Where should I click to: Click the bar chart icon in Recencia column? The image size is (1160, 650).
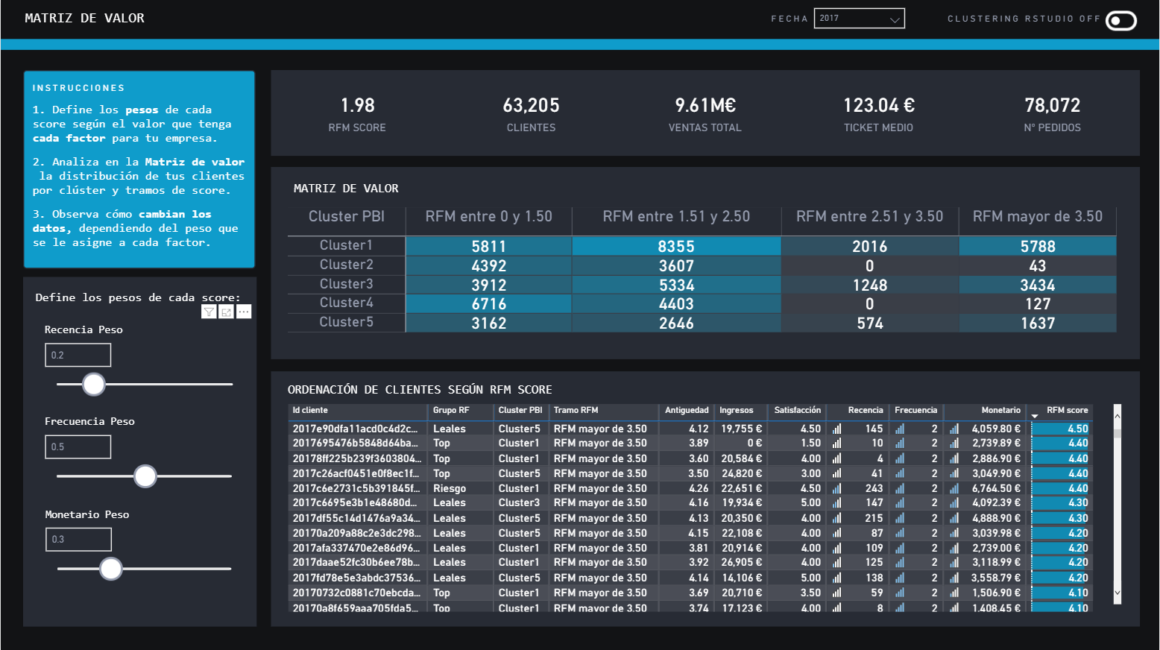coord(838,426)
